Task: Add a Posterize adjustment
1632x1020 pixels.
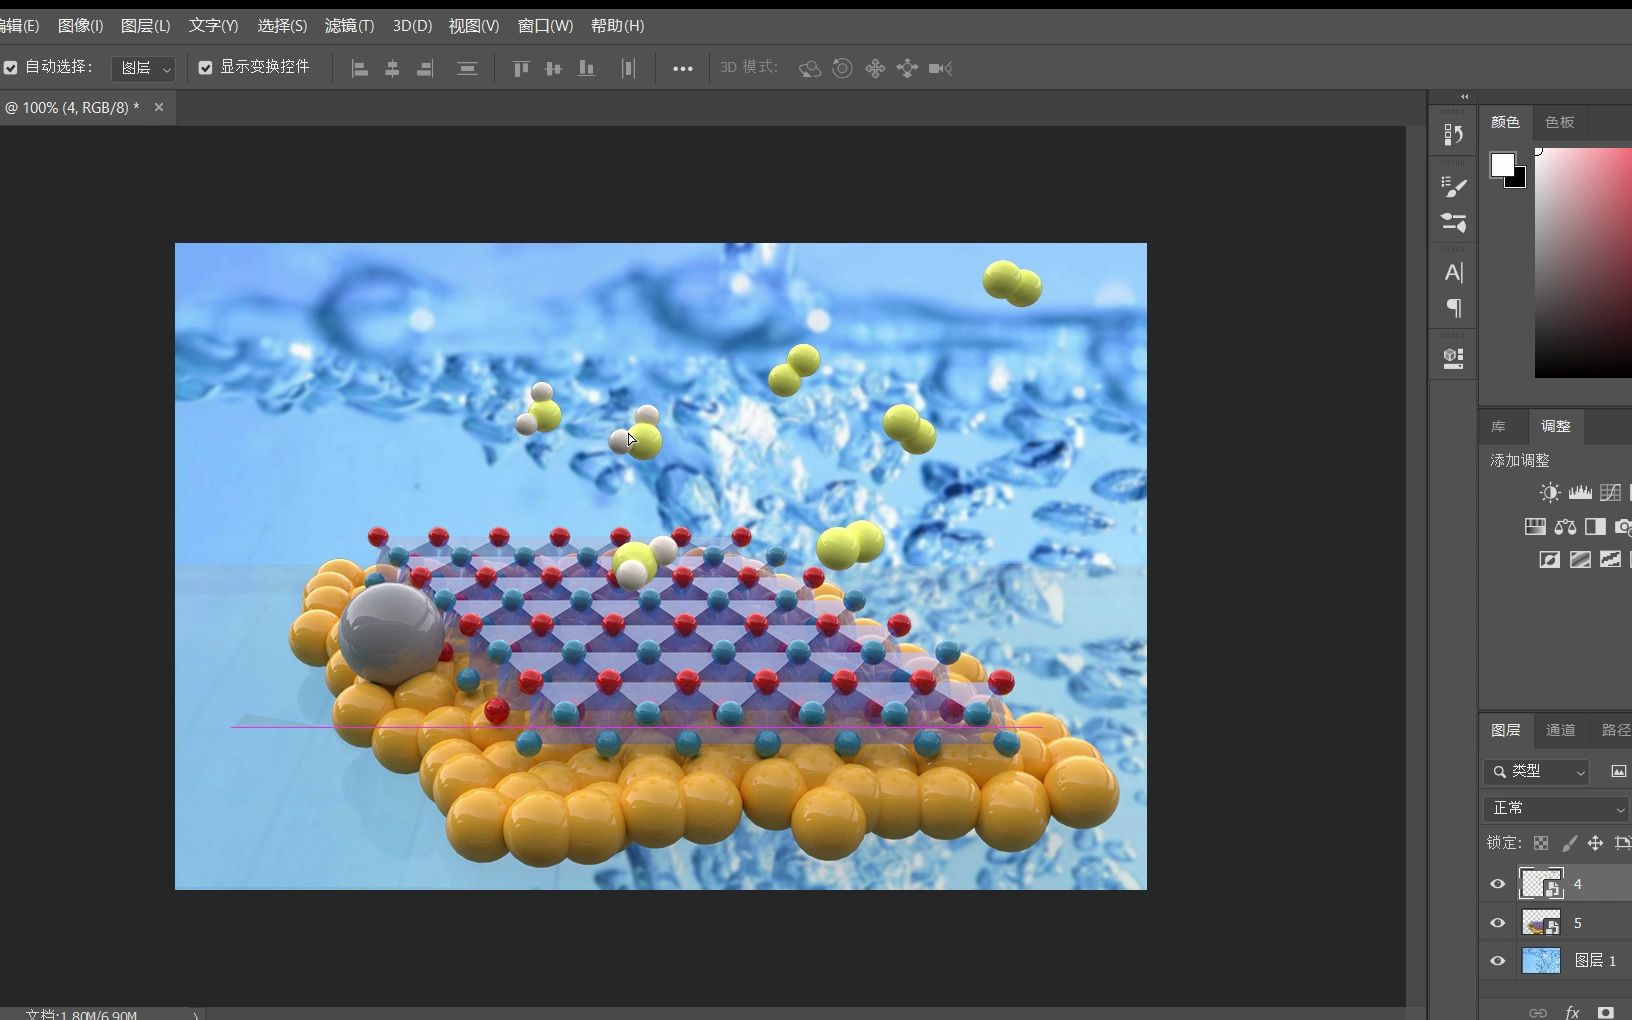Action: click(1580, 559)
